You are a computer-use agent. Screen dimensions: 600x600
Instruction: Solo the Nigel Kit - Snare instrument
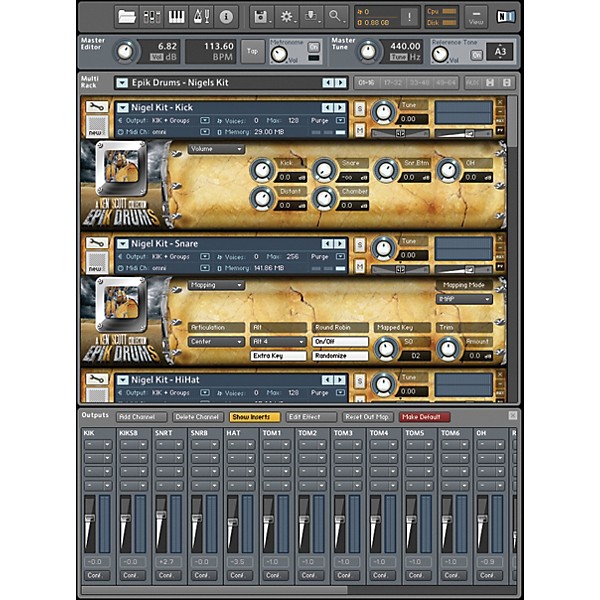(x=359, y=245)
